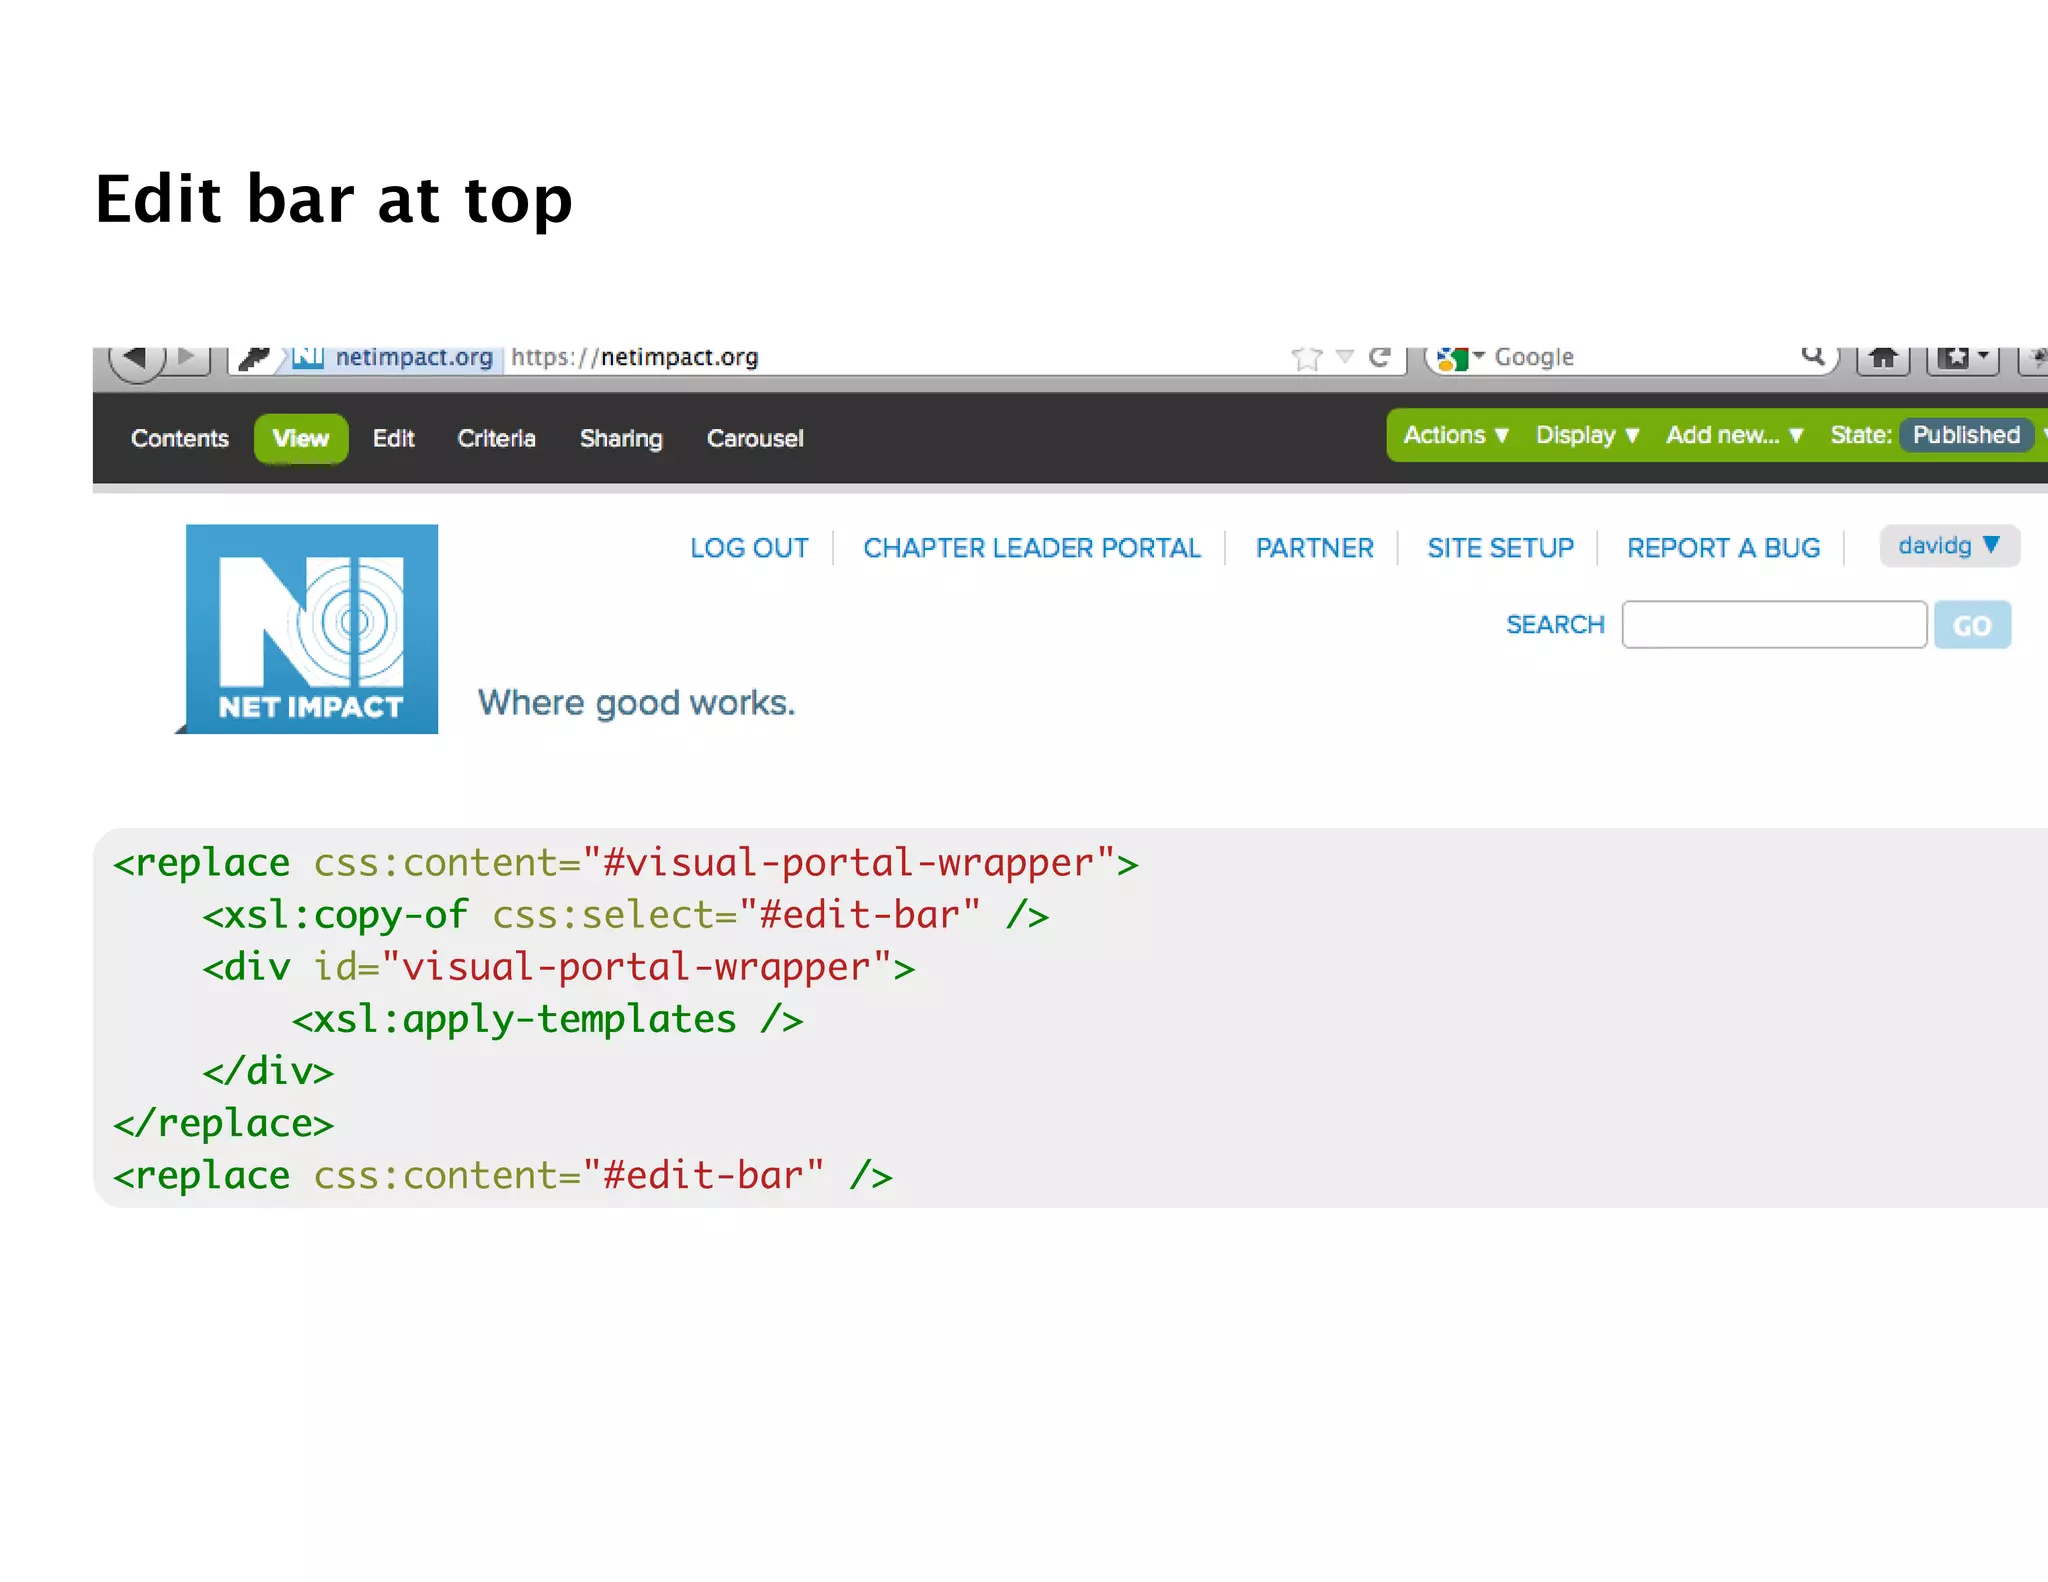Select the Edit tab

[393, 439]
